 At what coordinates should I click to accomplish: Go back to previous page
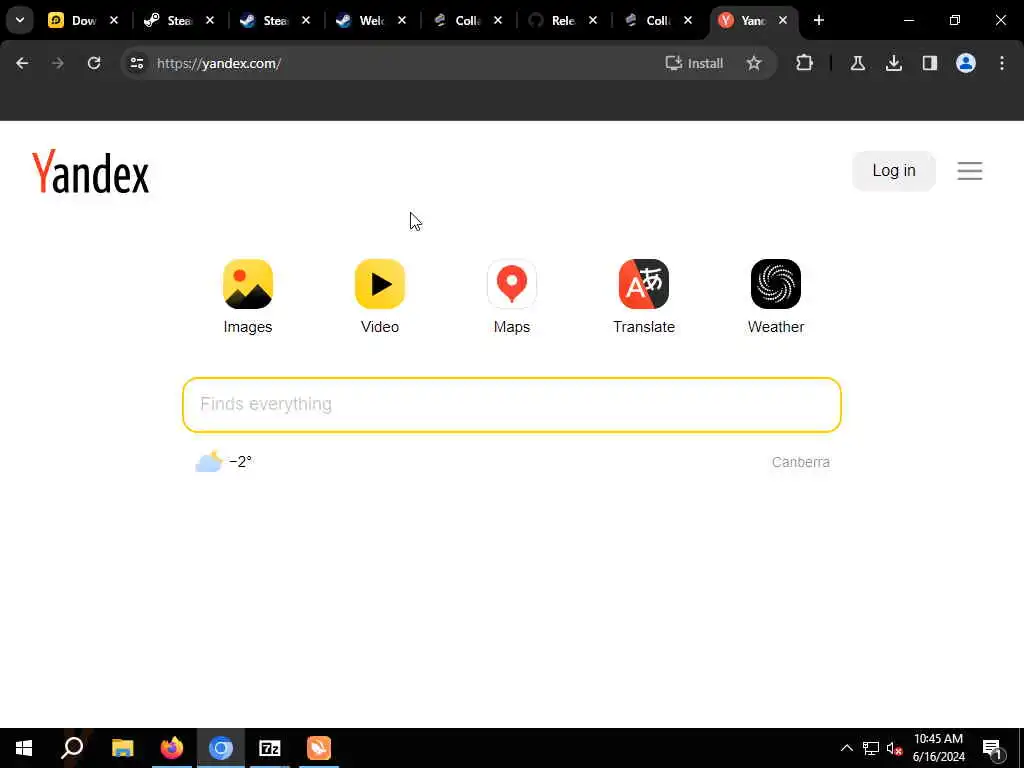22,63
